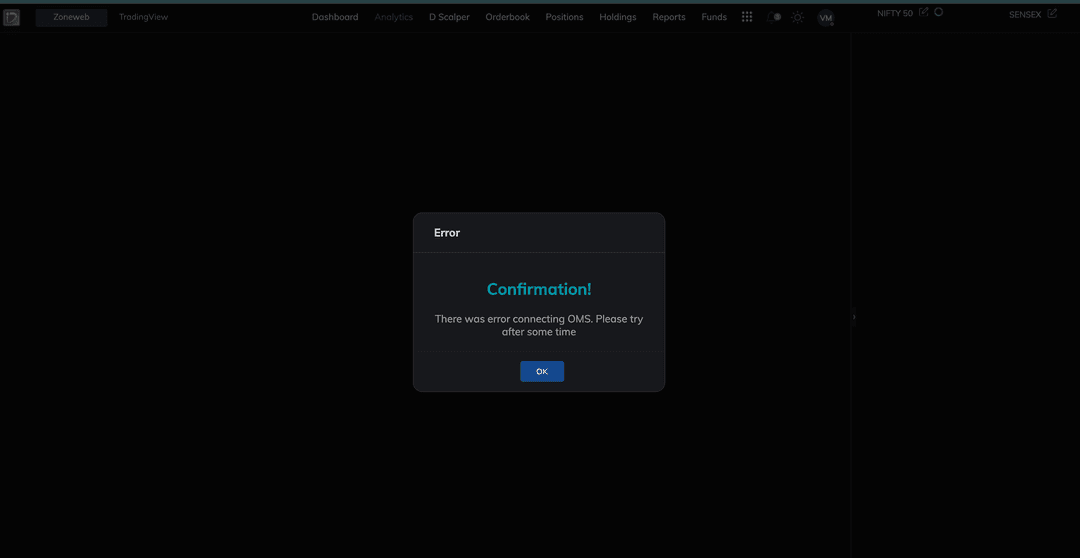View Holdings
The image size is (1080, 558).
pyautogui.click(x=618, y=17)
